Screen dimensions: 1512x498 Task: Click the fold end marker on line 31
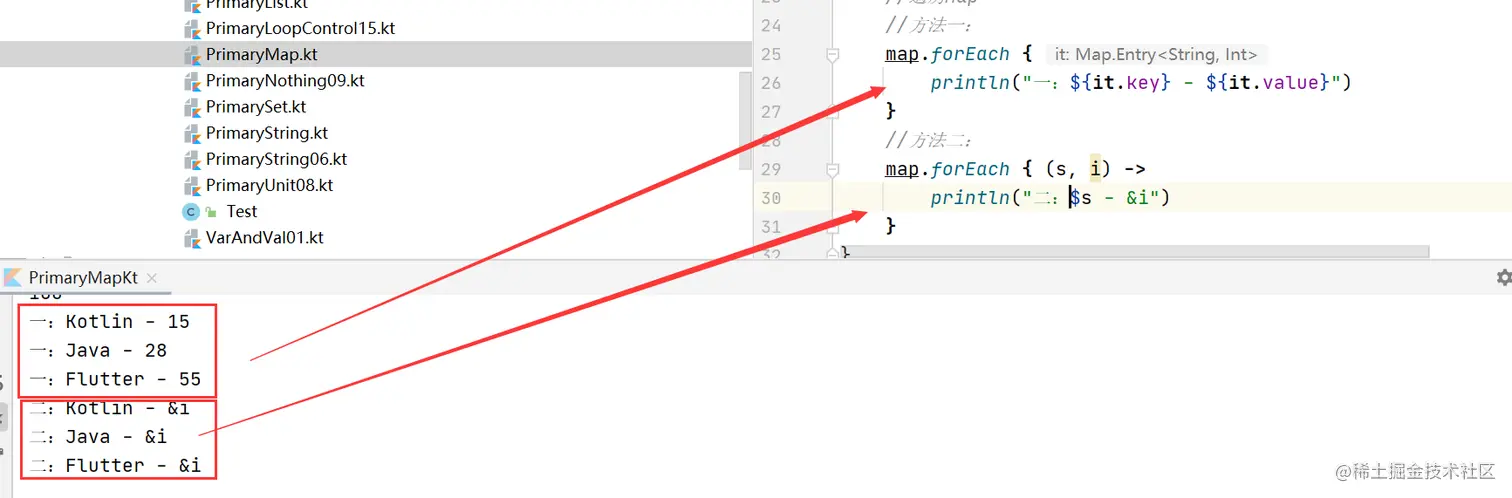(x=832, y=226)
